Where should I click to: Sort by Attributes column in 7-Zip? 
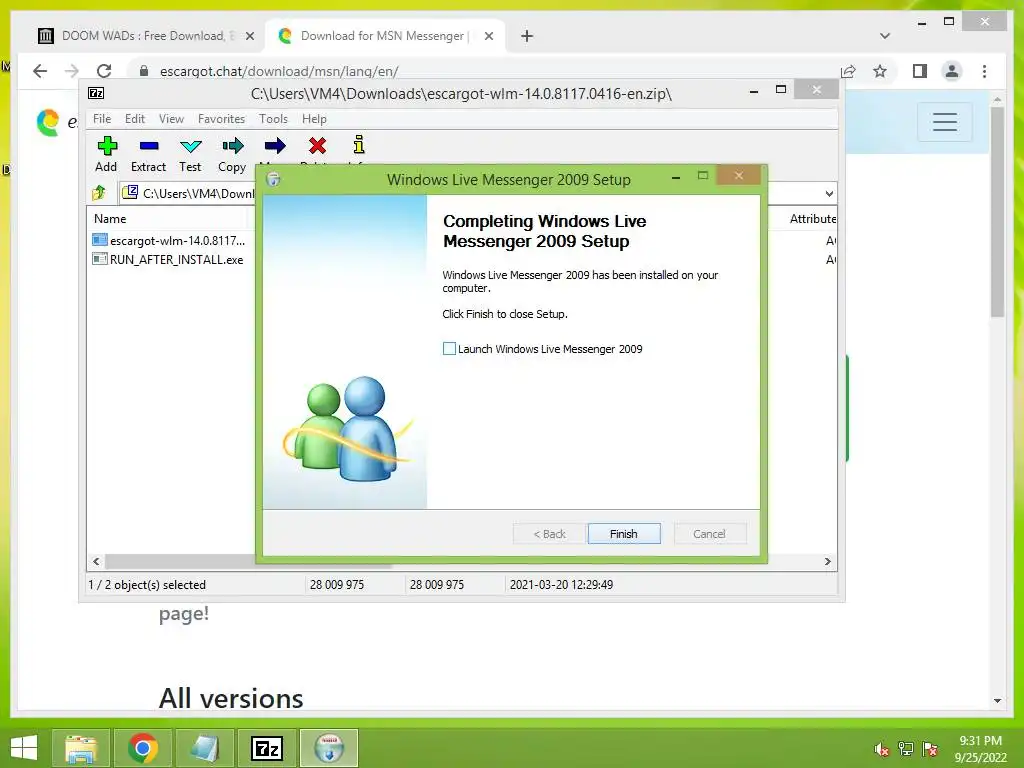(x=812, y=219)
